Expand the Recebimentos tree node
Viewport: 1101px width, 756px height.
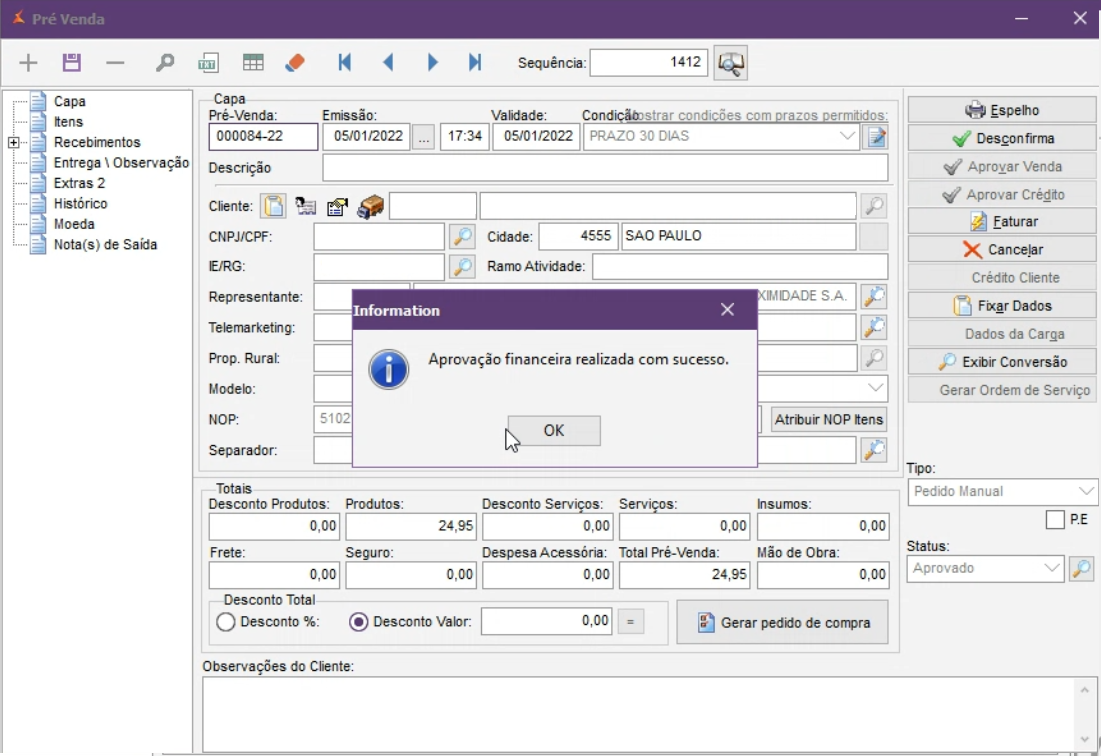coord(14,143)
